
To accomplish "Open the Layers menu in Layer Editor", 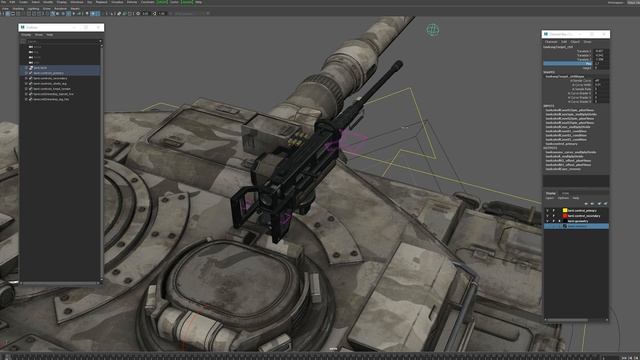I will click(x=550, y=198).
